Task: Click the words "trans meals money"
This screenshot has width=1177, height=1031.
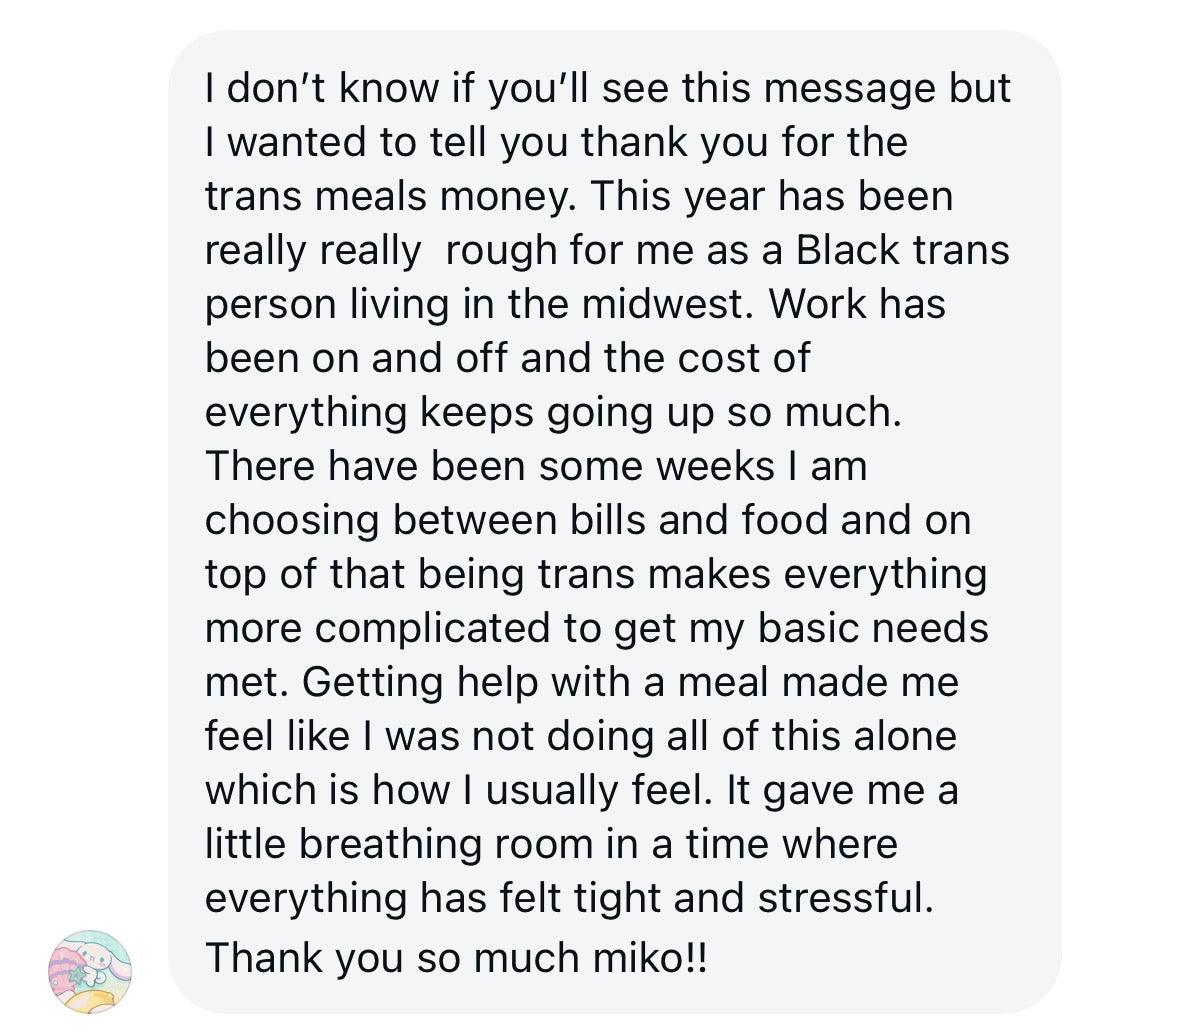Action: 384,196
